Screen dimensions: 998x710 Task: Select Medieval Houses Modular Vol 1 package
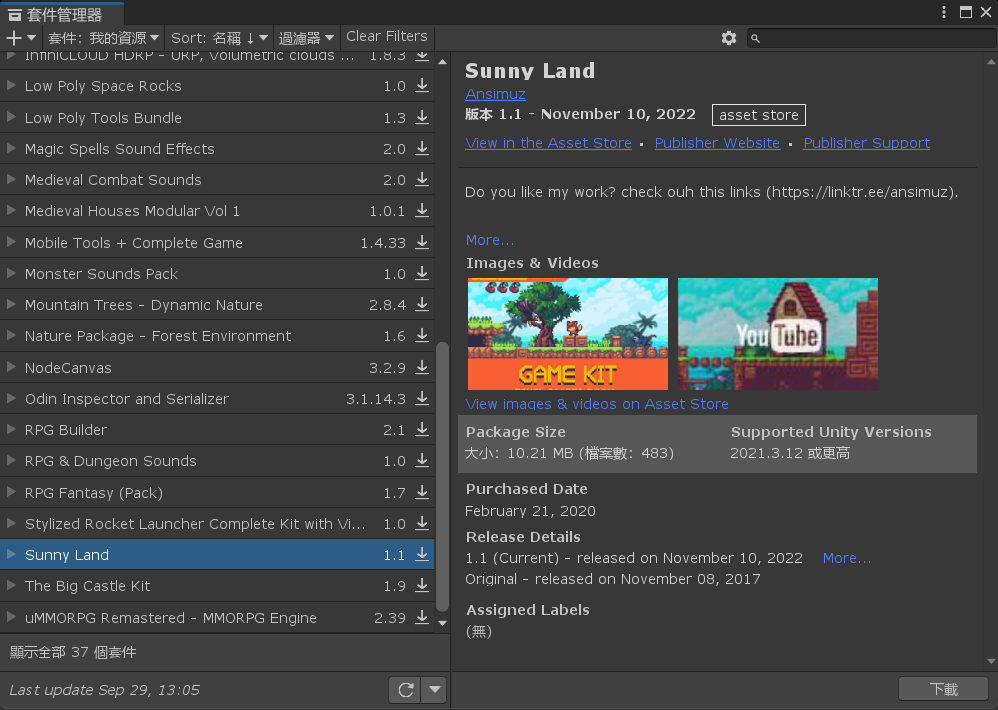point(217,211)
